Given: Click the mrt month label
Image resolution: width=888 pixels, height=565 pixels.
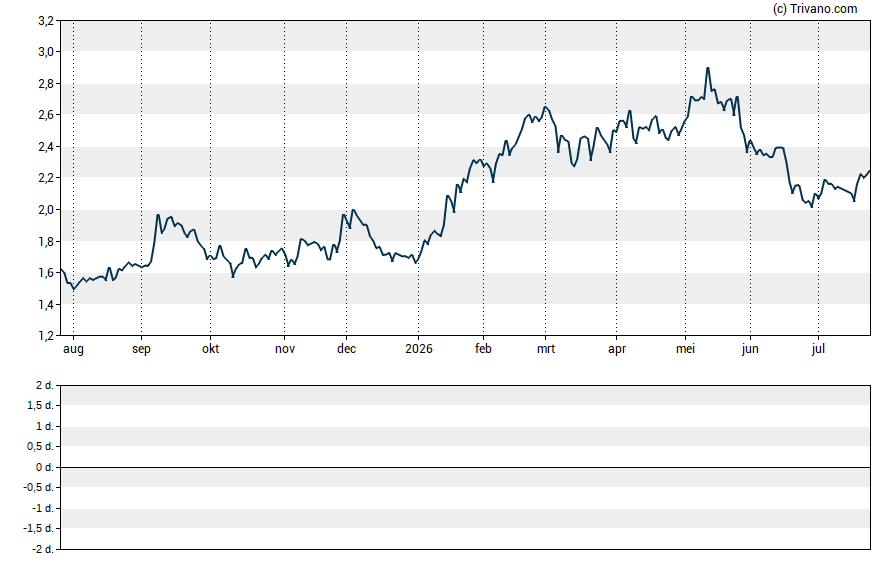Looking at the screenshot, I should pos(546,349).
